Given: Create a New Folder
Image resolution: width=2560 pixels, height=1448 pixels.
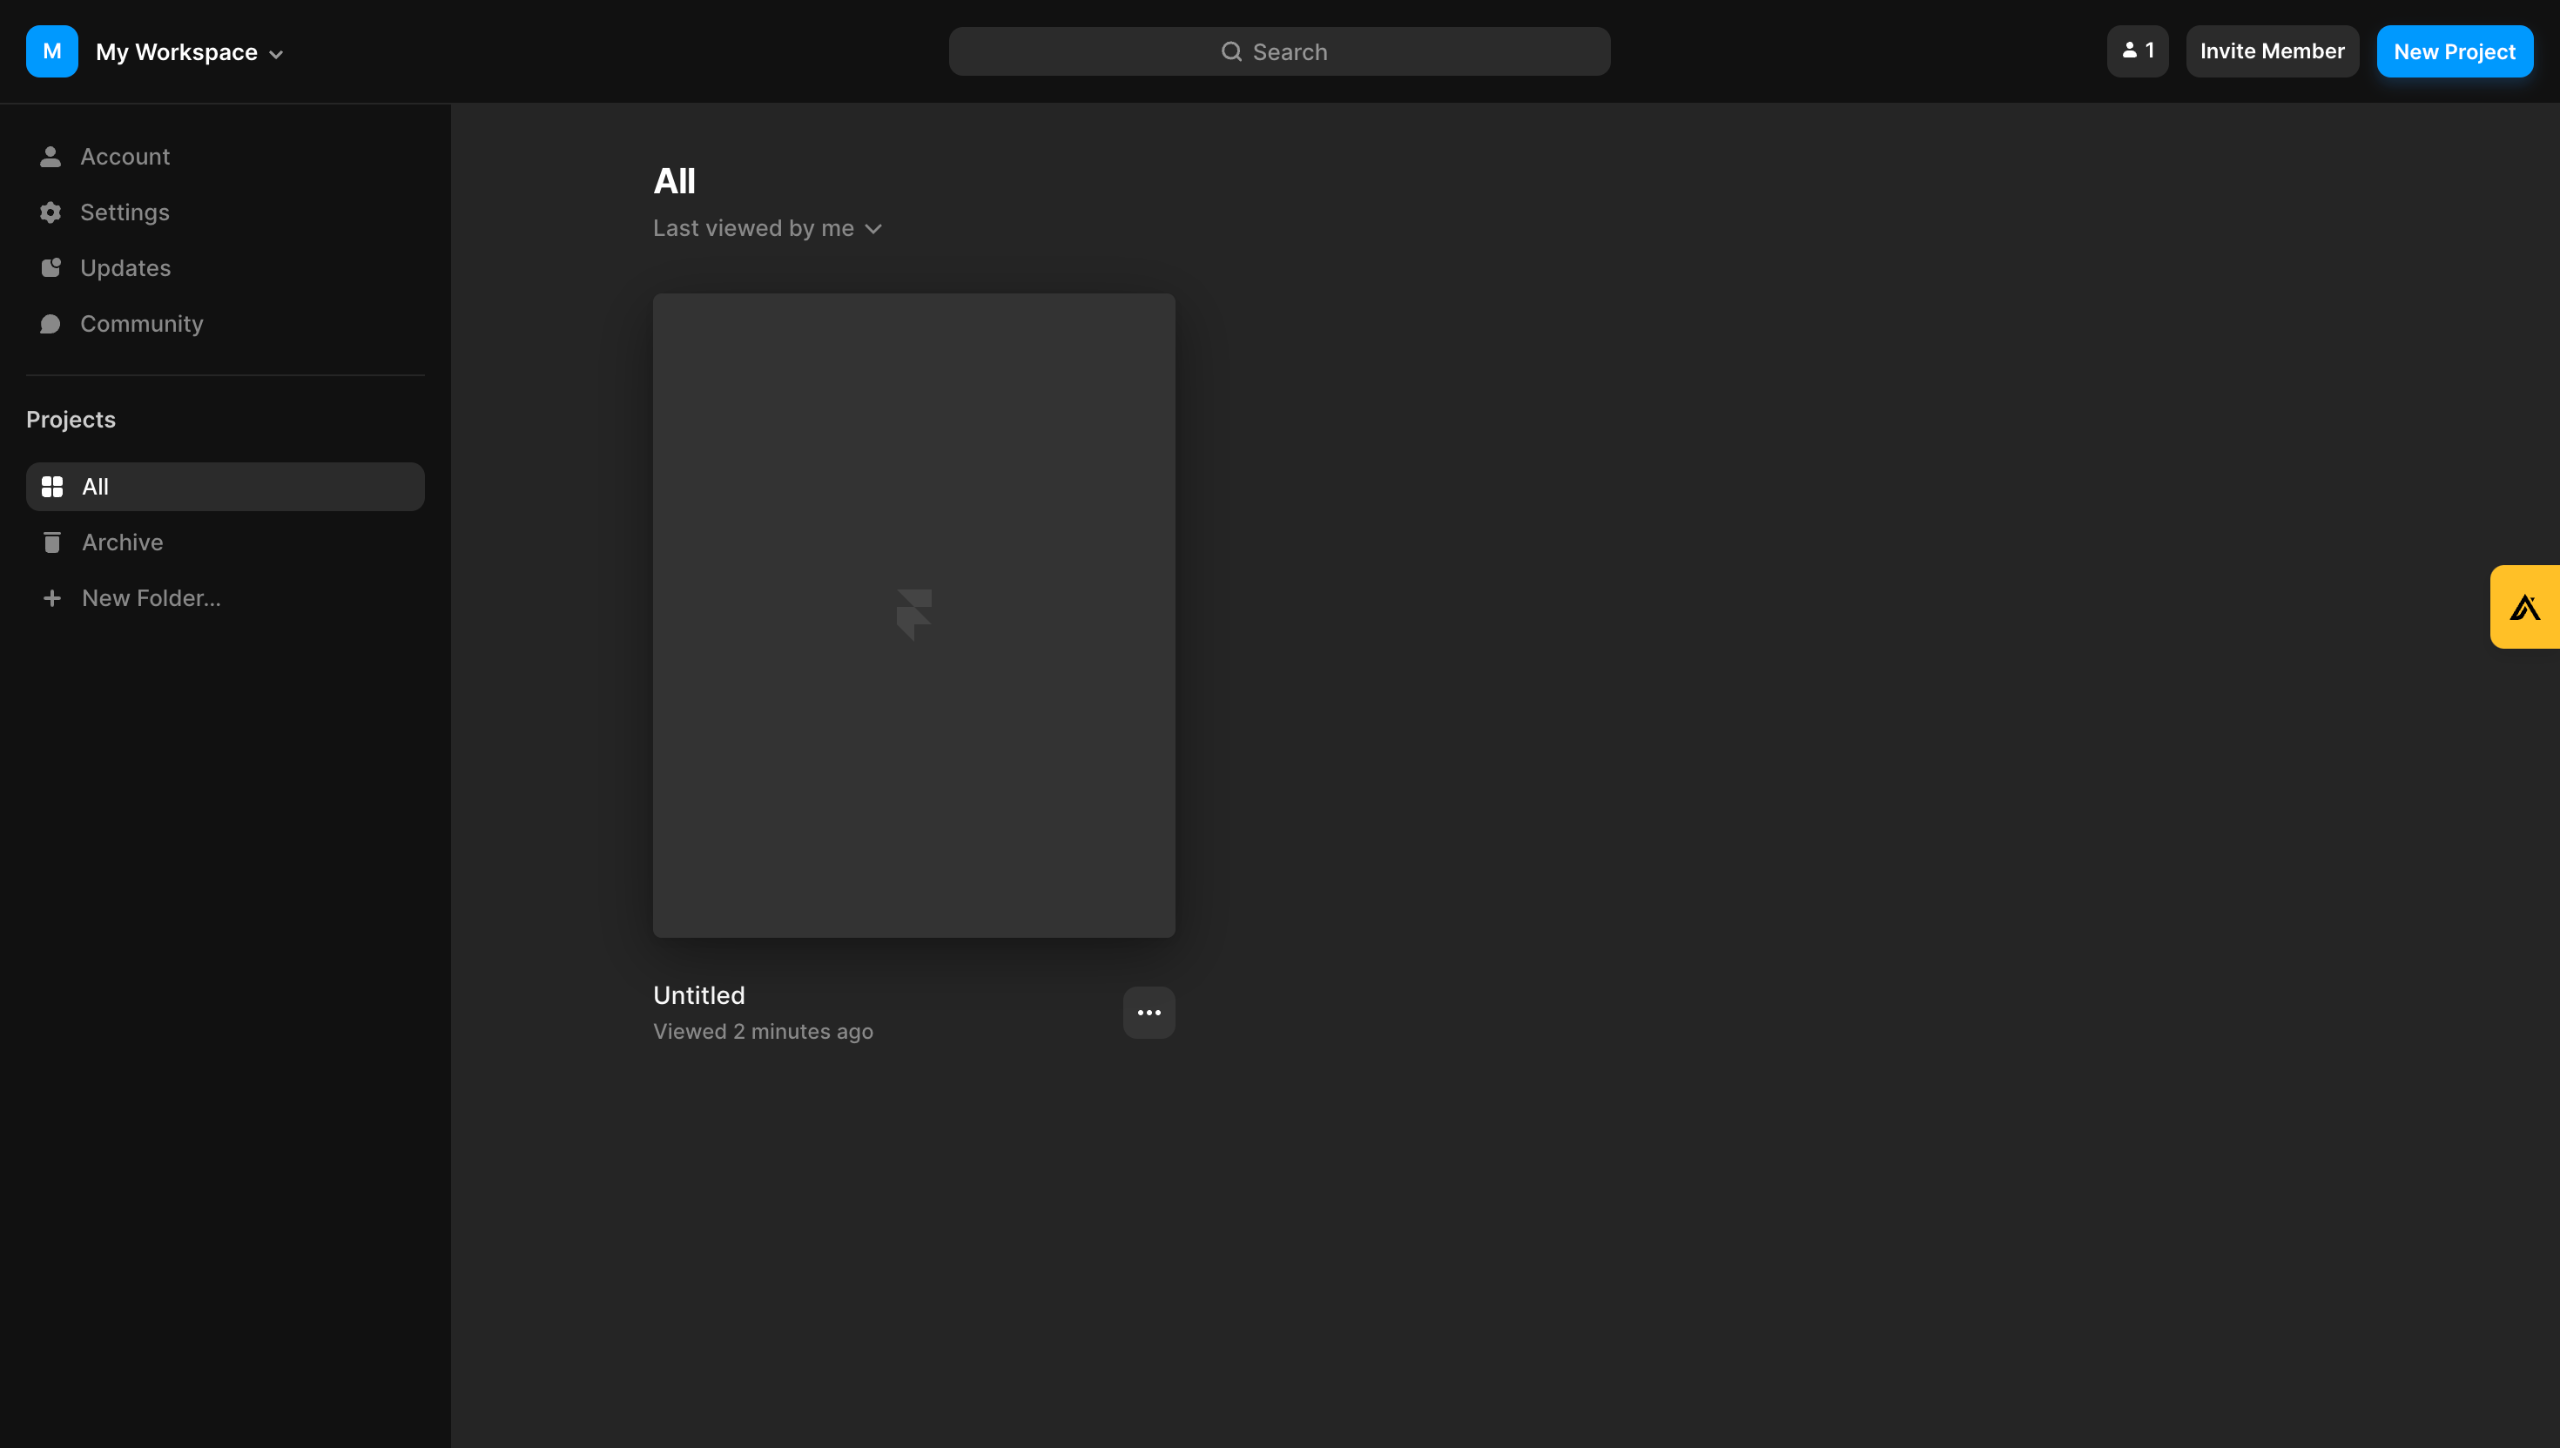Looking at the screenshot, I should 225,598.
